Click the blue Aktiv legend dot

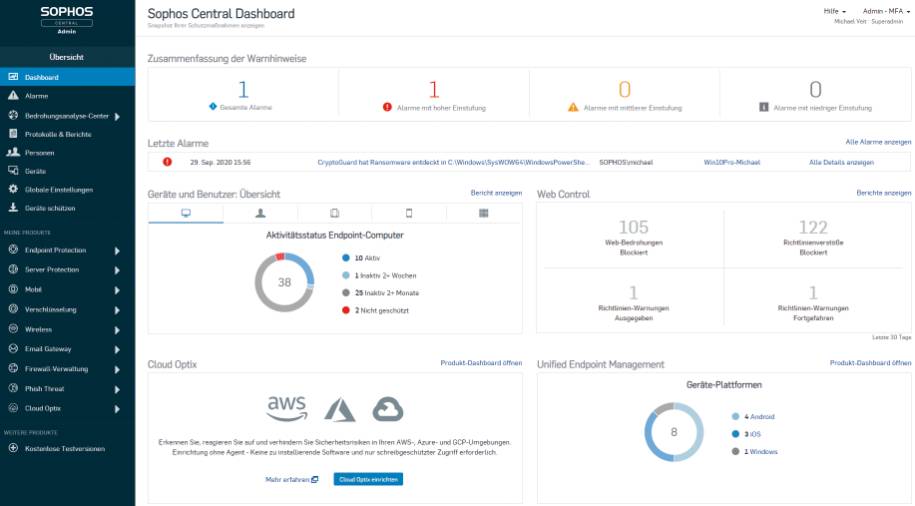click(x=345, y=257)
